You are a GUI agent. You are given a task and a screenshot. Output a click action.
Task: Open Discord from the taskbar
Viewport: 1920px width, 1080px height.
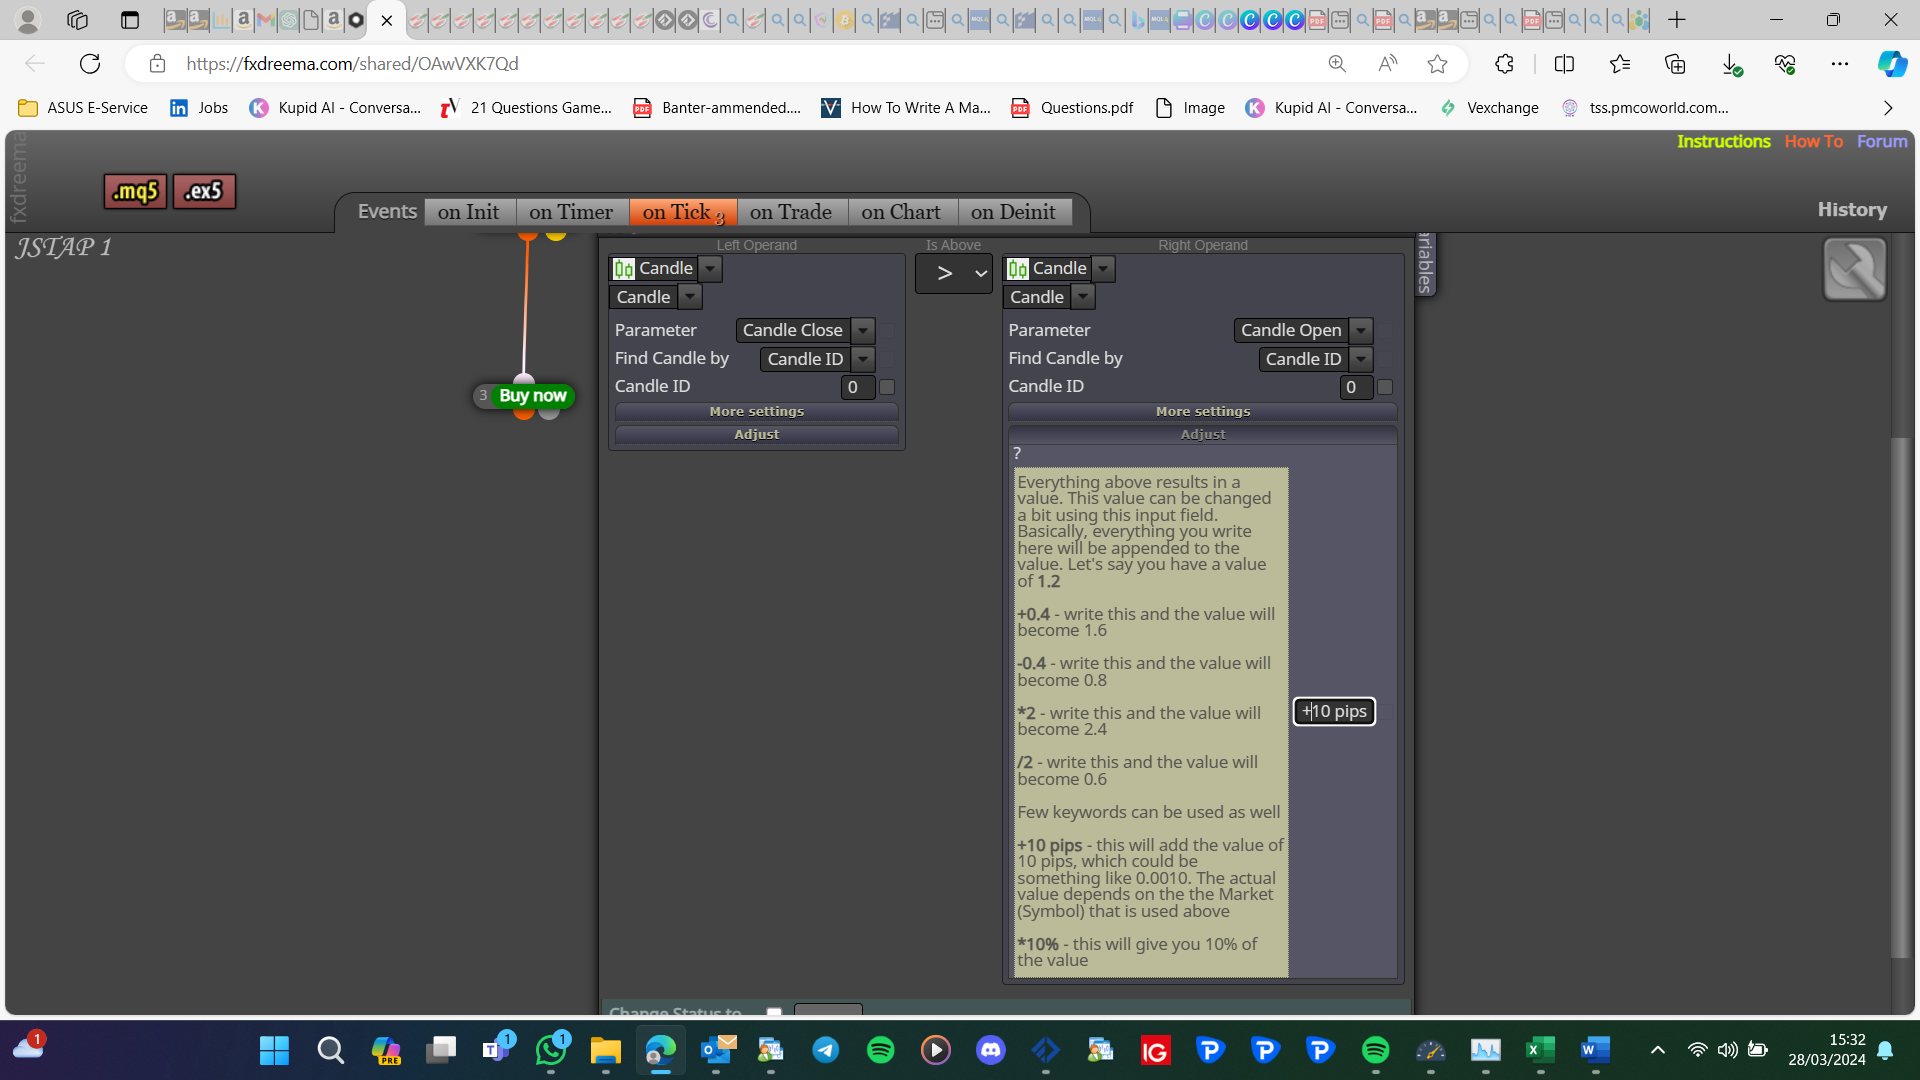(991, 1049)
